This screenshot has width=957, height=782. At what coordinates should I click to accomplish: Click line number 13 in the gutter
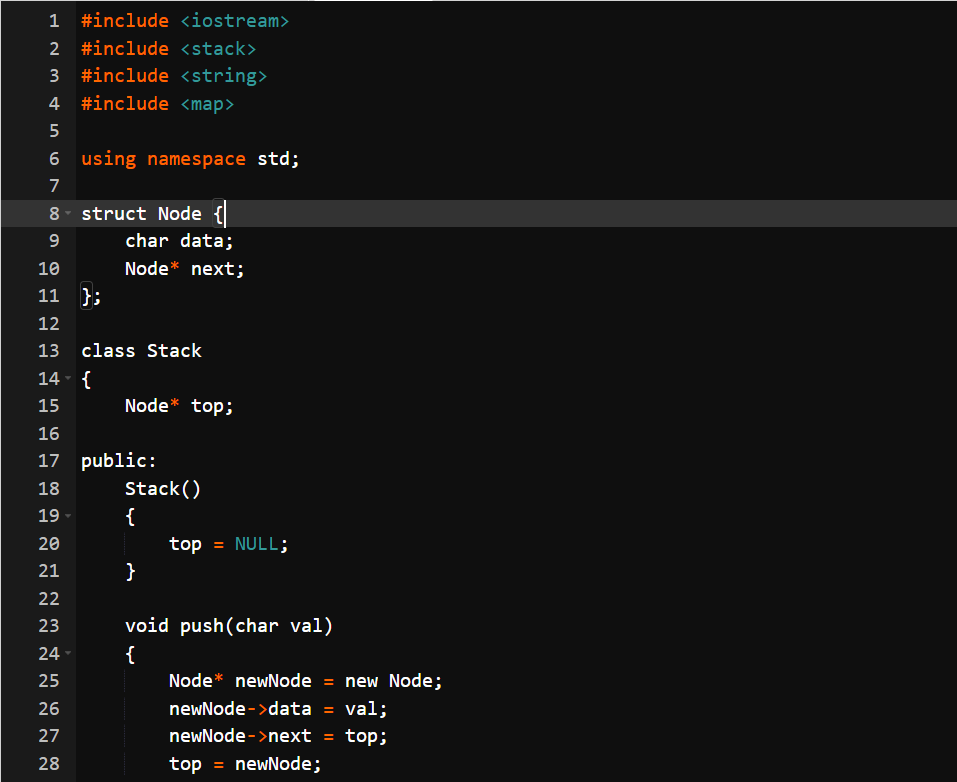coord(48,350)
